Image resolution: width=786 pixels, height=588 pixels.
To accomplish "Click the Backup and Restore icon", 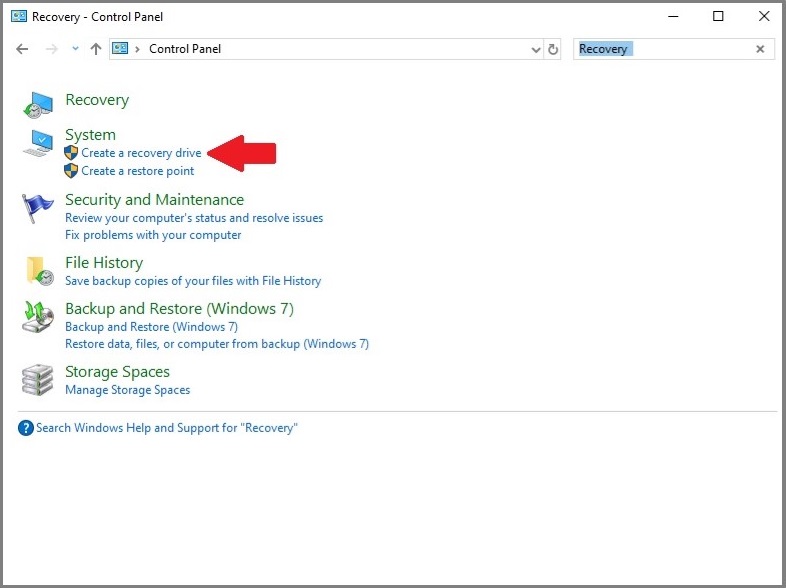I will point(38,317).
